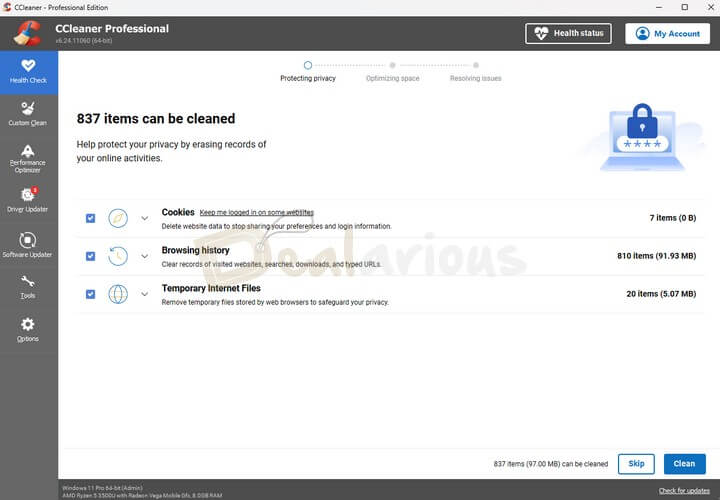Image resolution: width=720 pixels, height=500 pixels.
Task: Click the Protecting privacy progress circle
Action: point(308,65)
